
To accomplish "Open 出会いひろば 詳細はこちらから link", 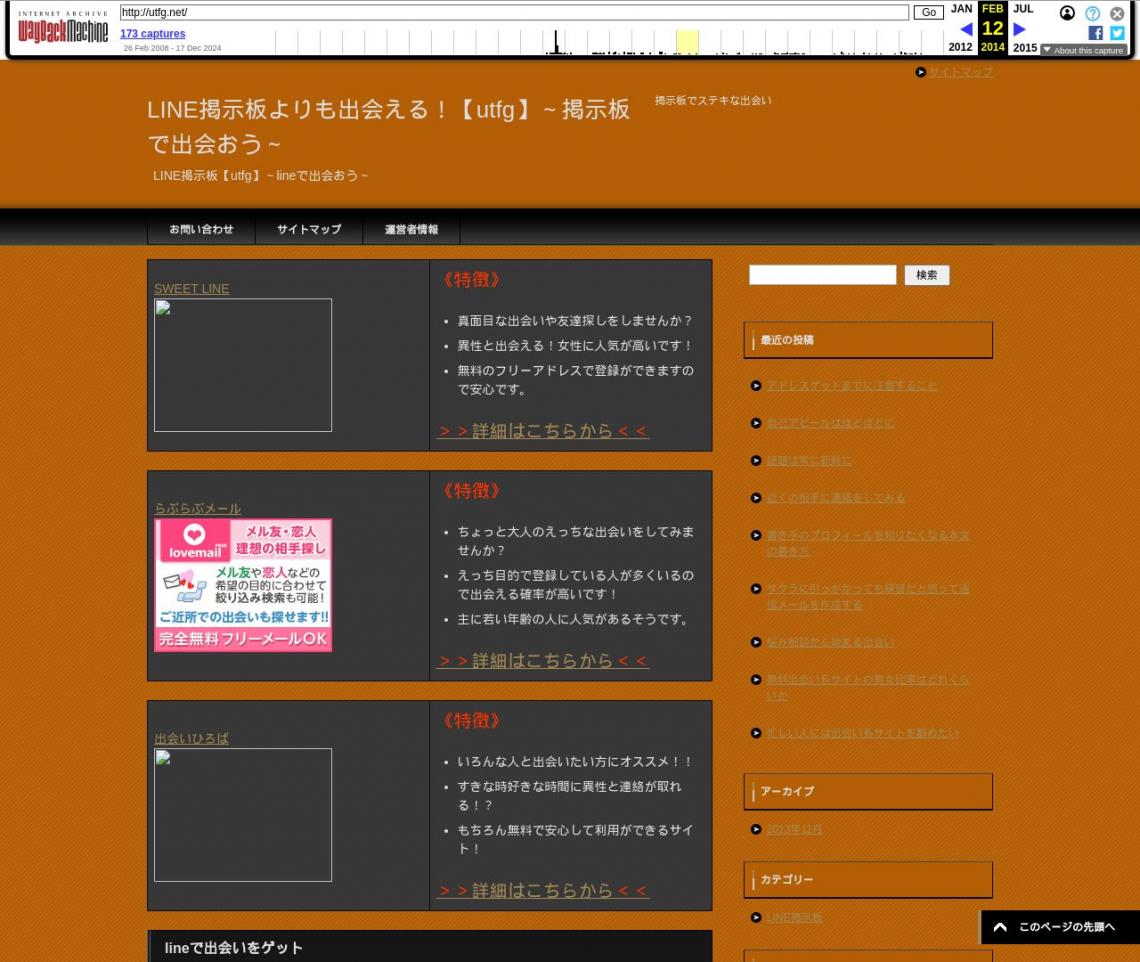I will coord(543,890).
